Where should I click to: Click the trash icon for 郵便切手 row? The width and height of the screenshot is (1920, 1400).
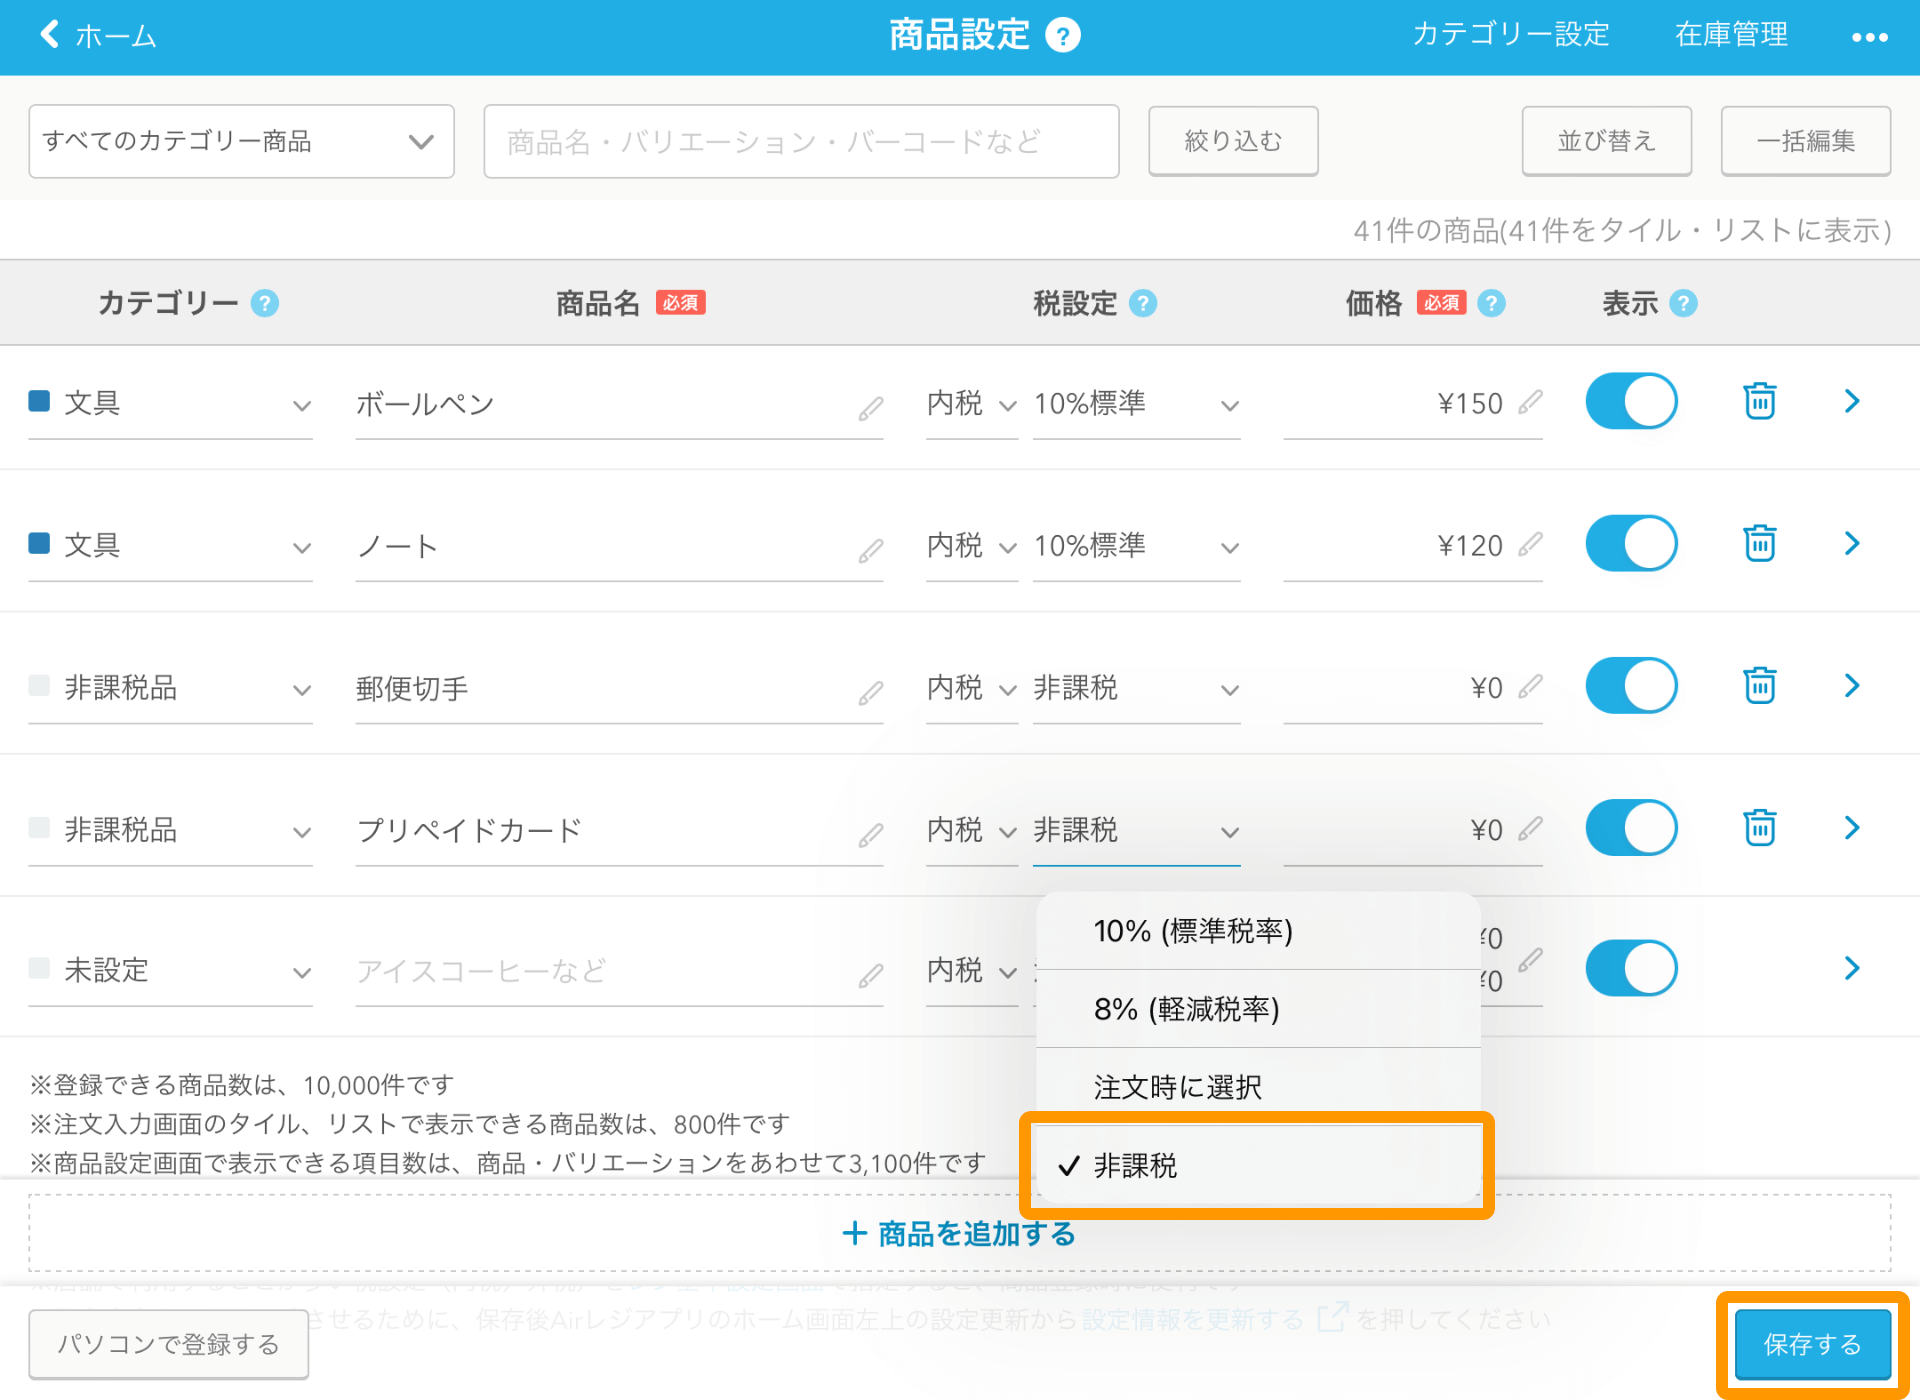coord(1759,686)
